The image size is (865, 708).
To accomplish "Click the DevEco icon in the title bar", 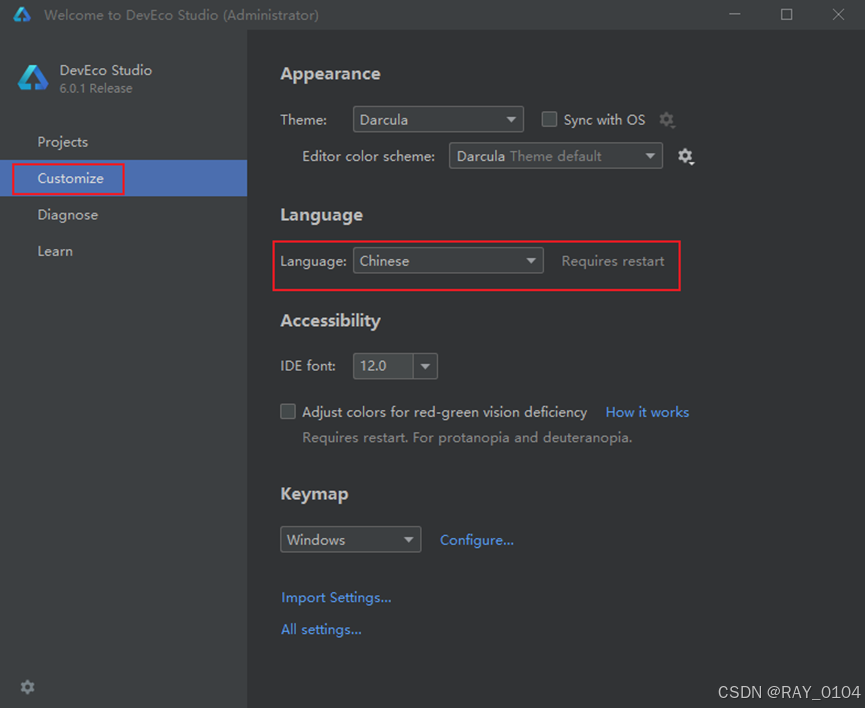I will 22,14.
